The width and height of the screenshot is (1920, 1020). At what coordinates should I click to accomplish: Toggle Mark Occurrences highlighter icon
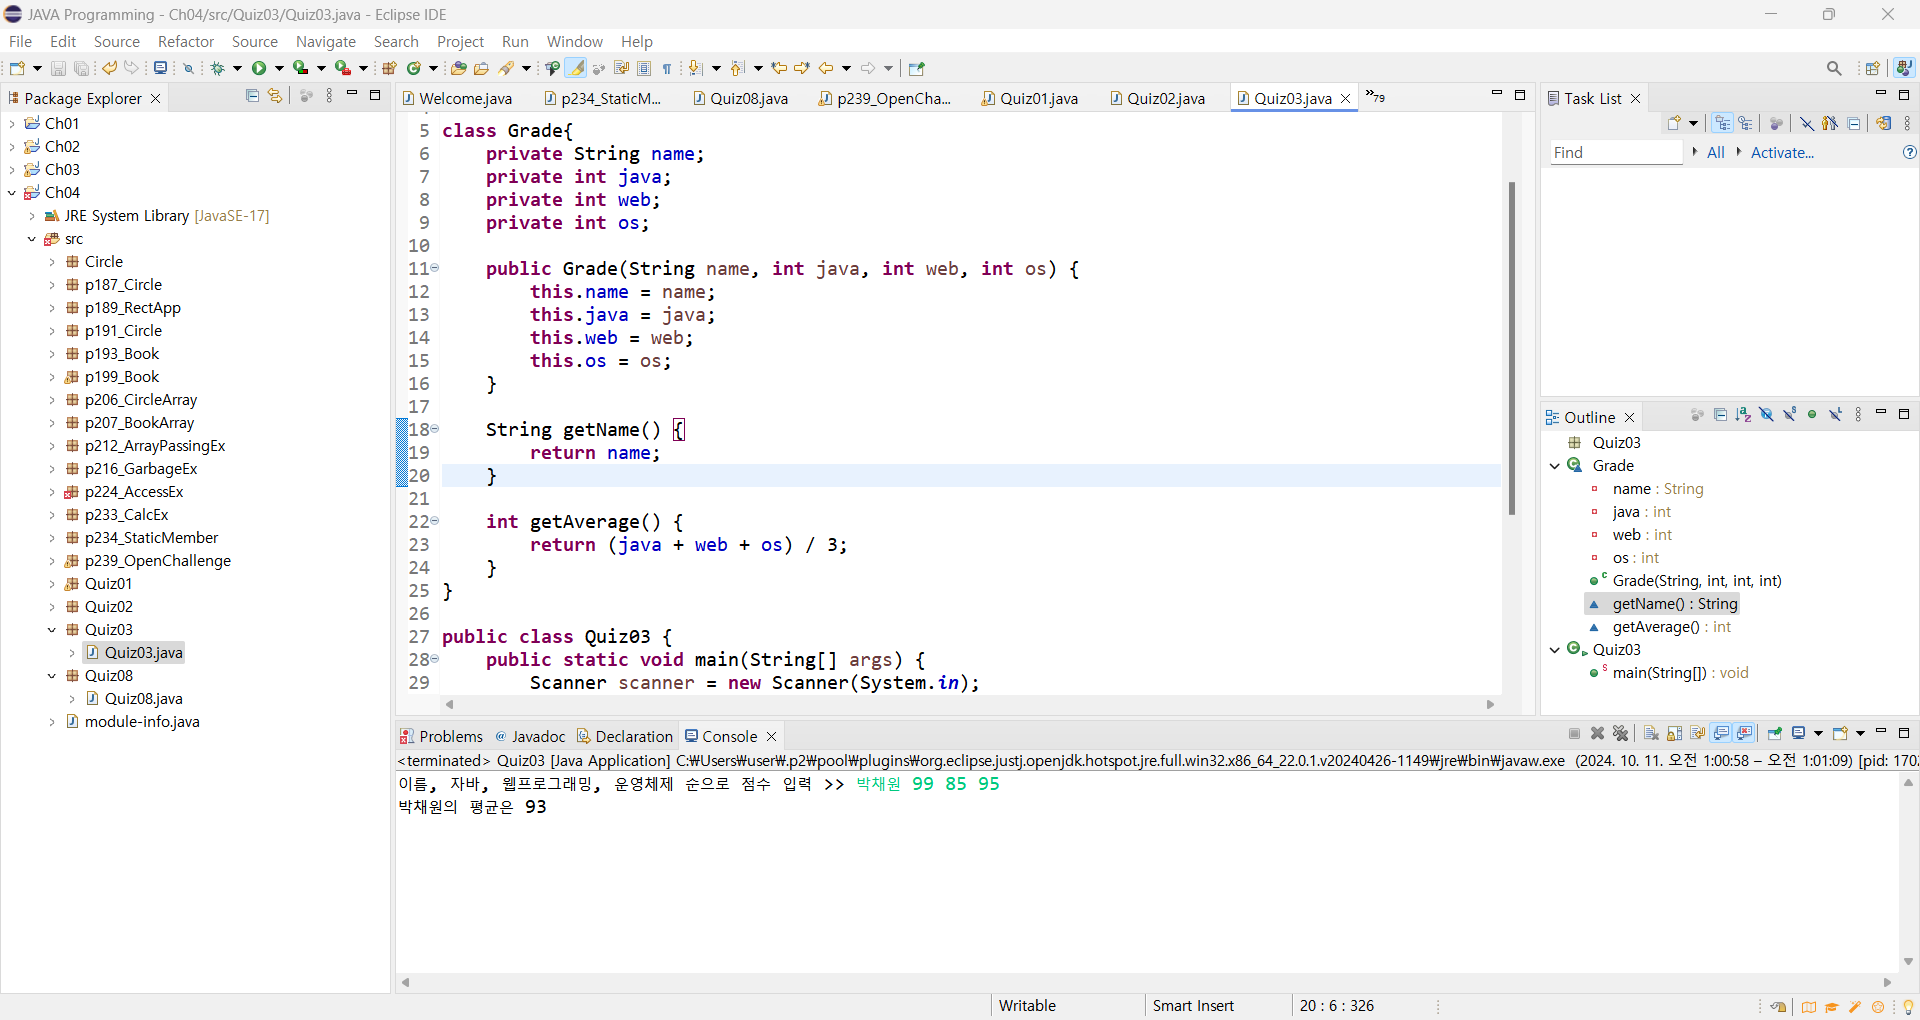click(x=576, y=68)
